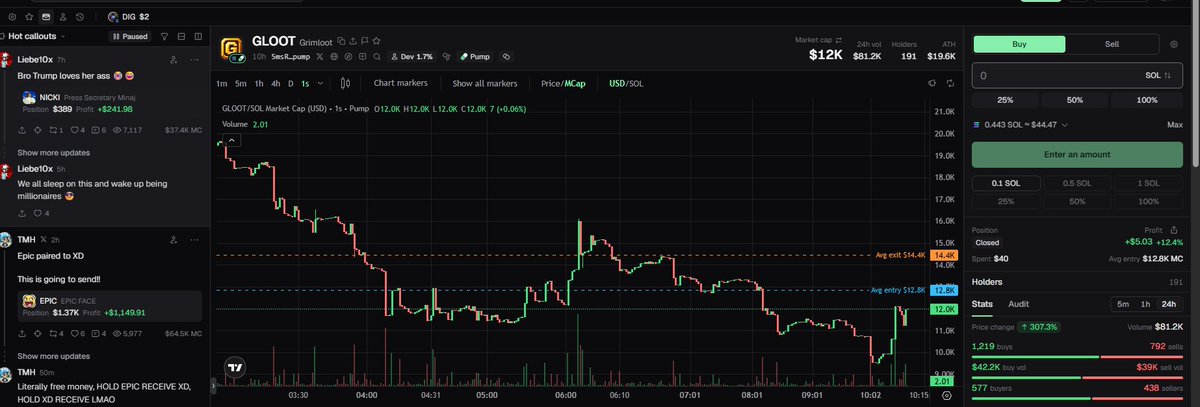Select the 1h chart timeframe
Viewport: 1200px width, 407px height.
click(x=259, y=84)
